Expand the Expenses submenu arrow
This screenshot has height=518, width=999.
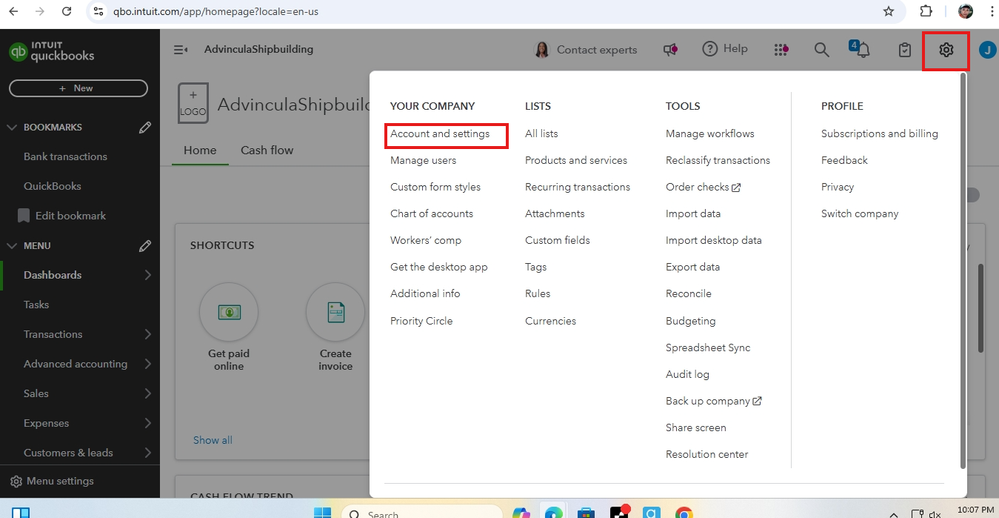coord(148,423)
